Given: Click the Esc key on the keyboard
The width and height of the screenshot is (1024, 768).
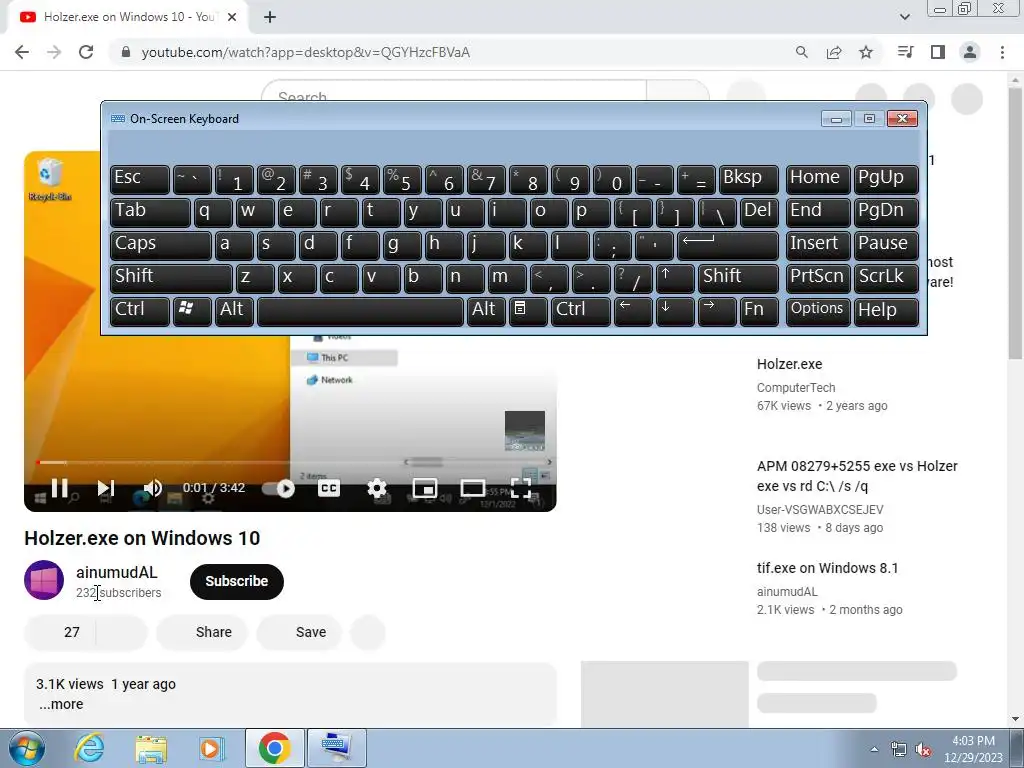Looking at the screenshot, I should [x=140, y=180].
